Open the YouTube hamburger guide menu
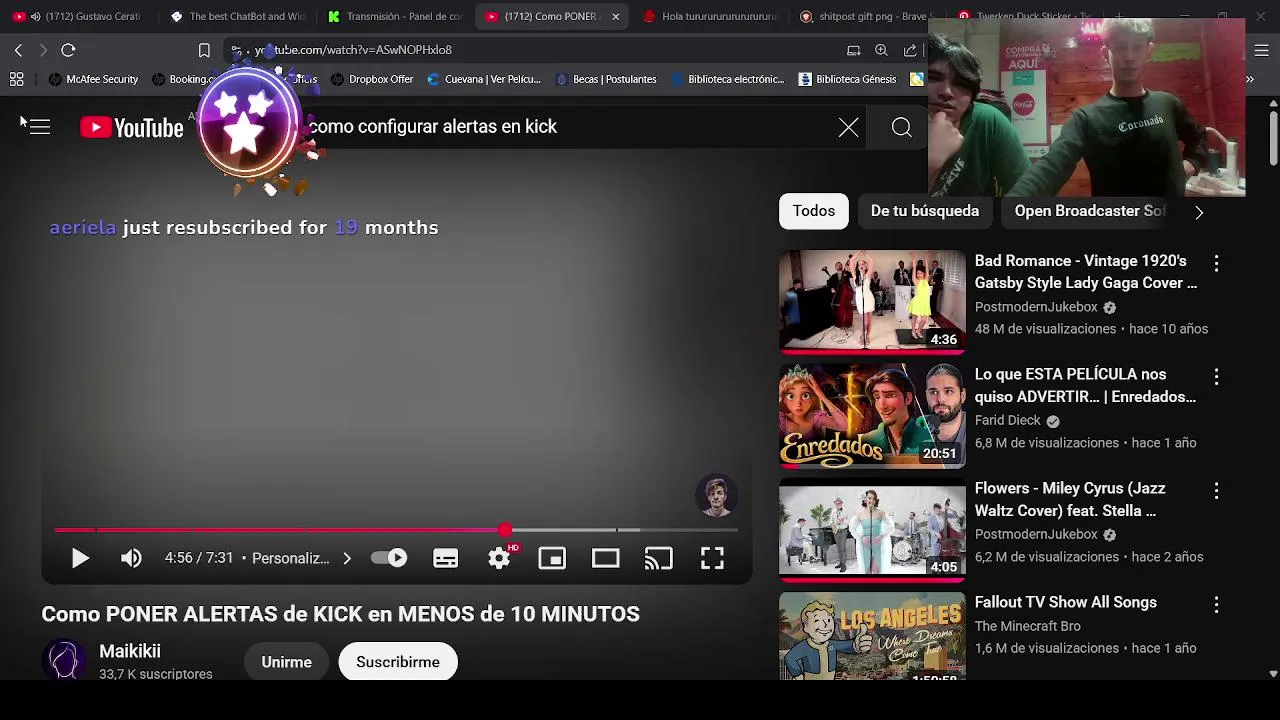The height and width of the screenshot is (720, 1280). (x=40, y=127)
